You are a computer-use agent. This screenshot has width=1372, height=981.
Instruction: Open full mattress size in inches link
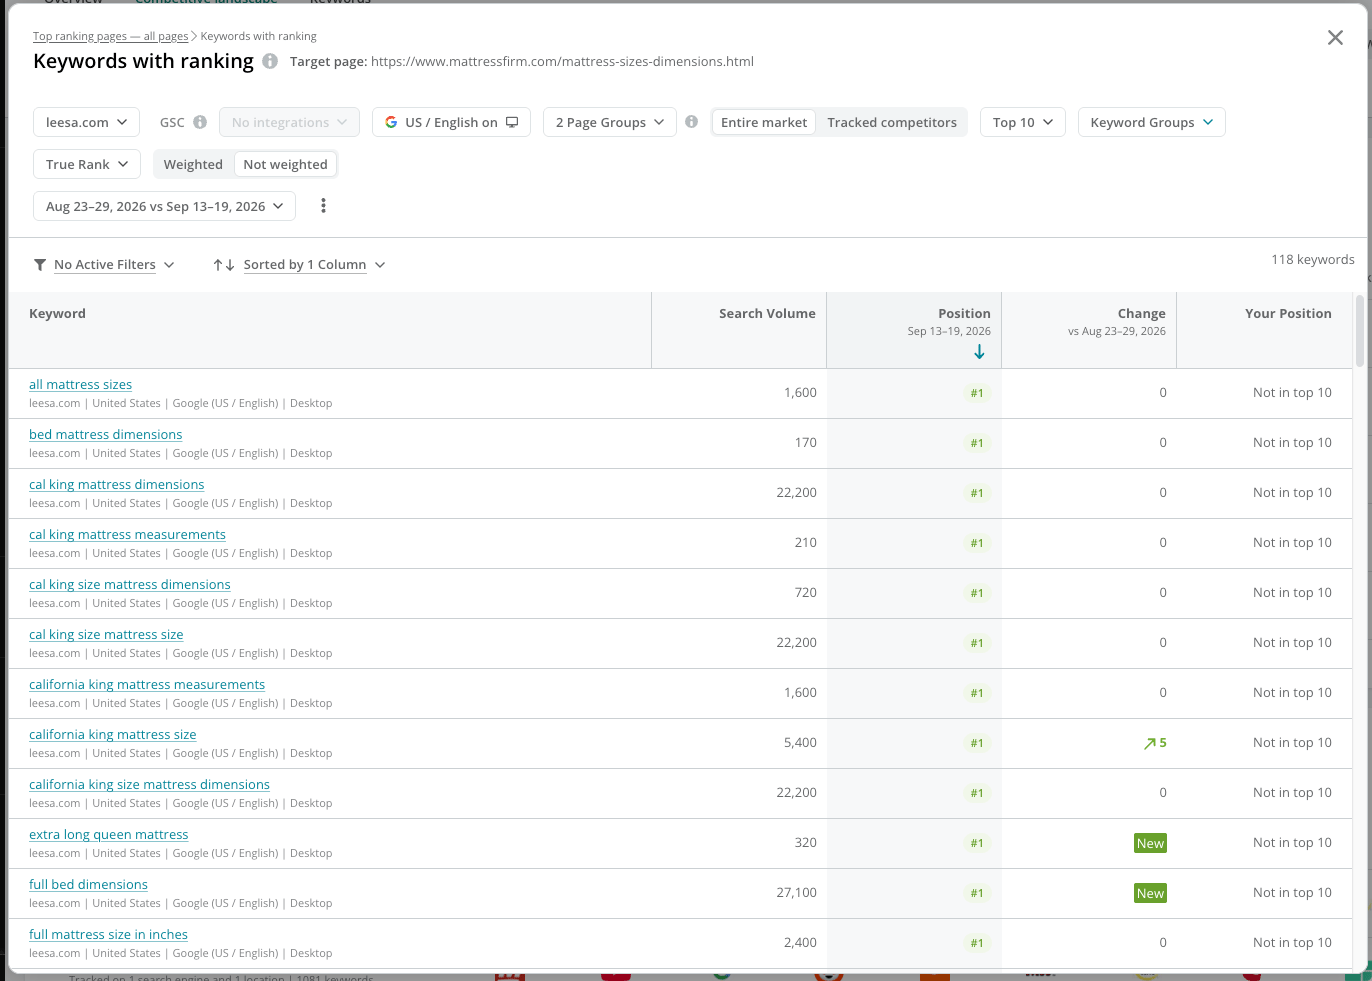[108, 935]
